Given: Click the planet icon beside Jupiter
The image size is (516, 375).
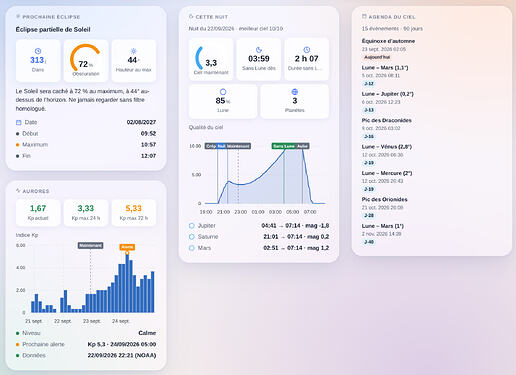Looking at the screenshot, I should coord(192,226).
